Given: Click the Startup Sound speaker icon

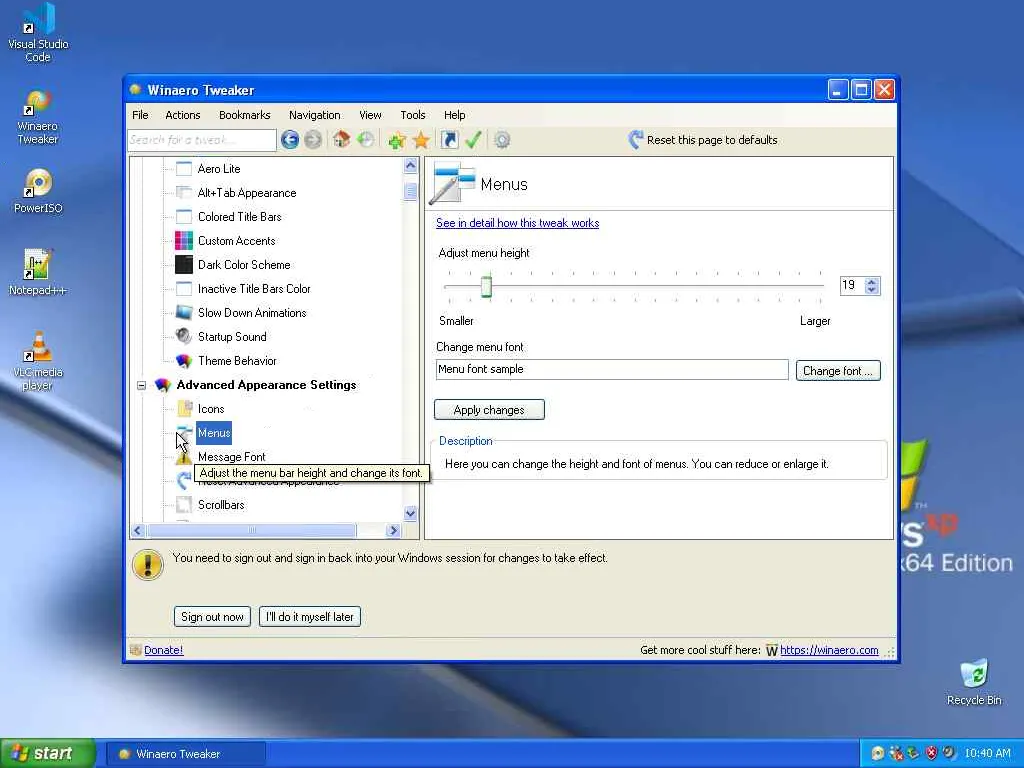Looking at the screenshot, I should pyautogui.click(x=184, y=336).
